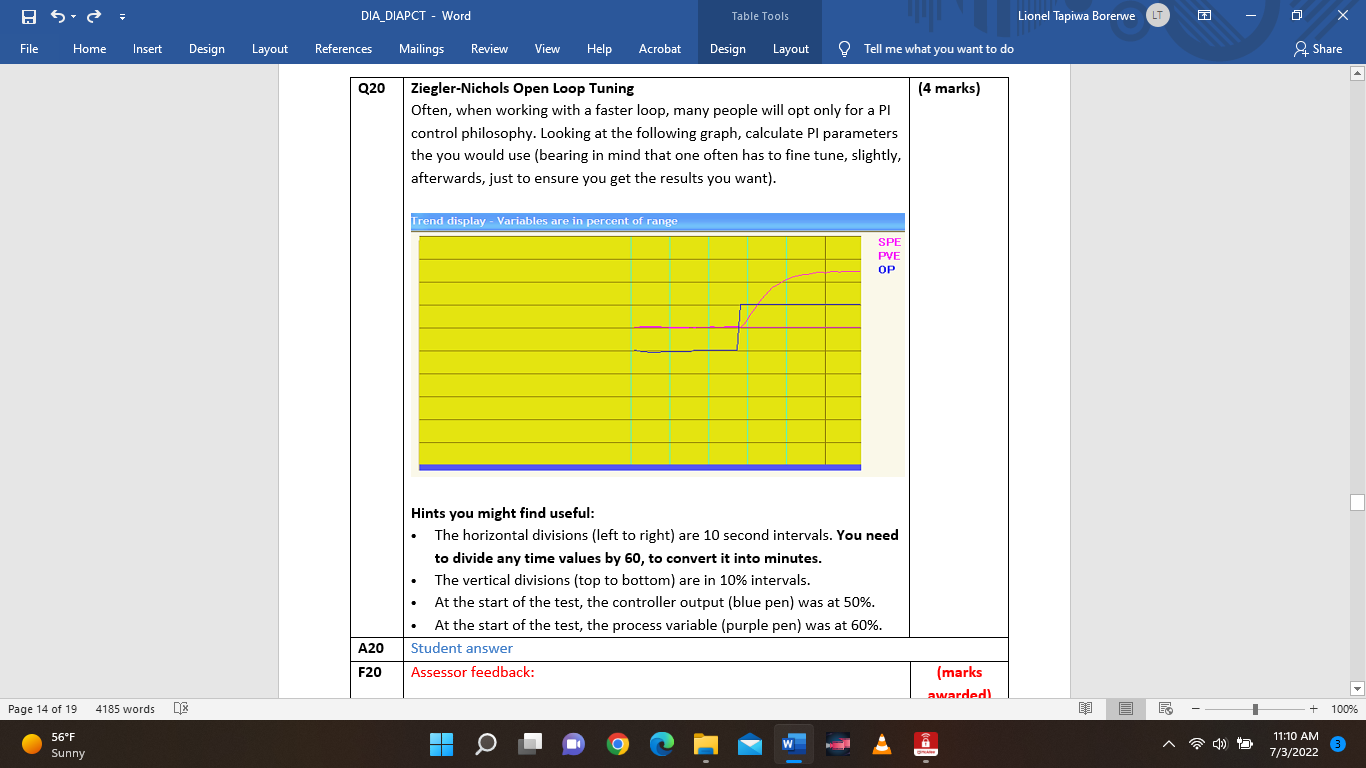Zoom out with the minus button
Screen dimensions: 1366x768
coord(1195,709)
